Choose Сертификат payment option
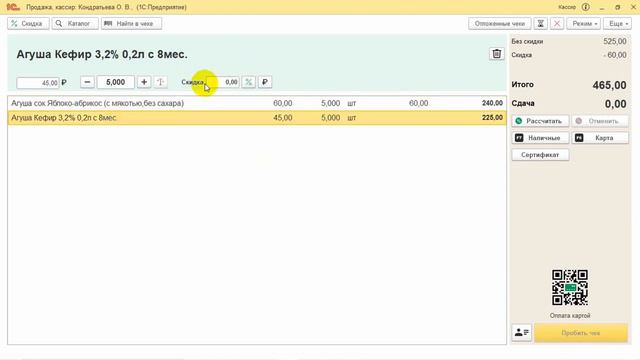The width and height of the screenshot is (640, 360). [540, 155]
